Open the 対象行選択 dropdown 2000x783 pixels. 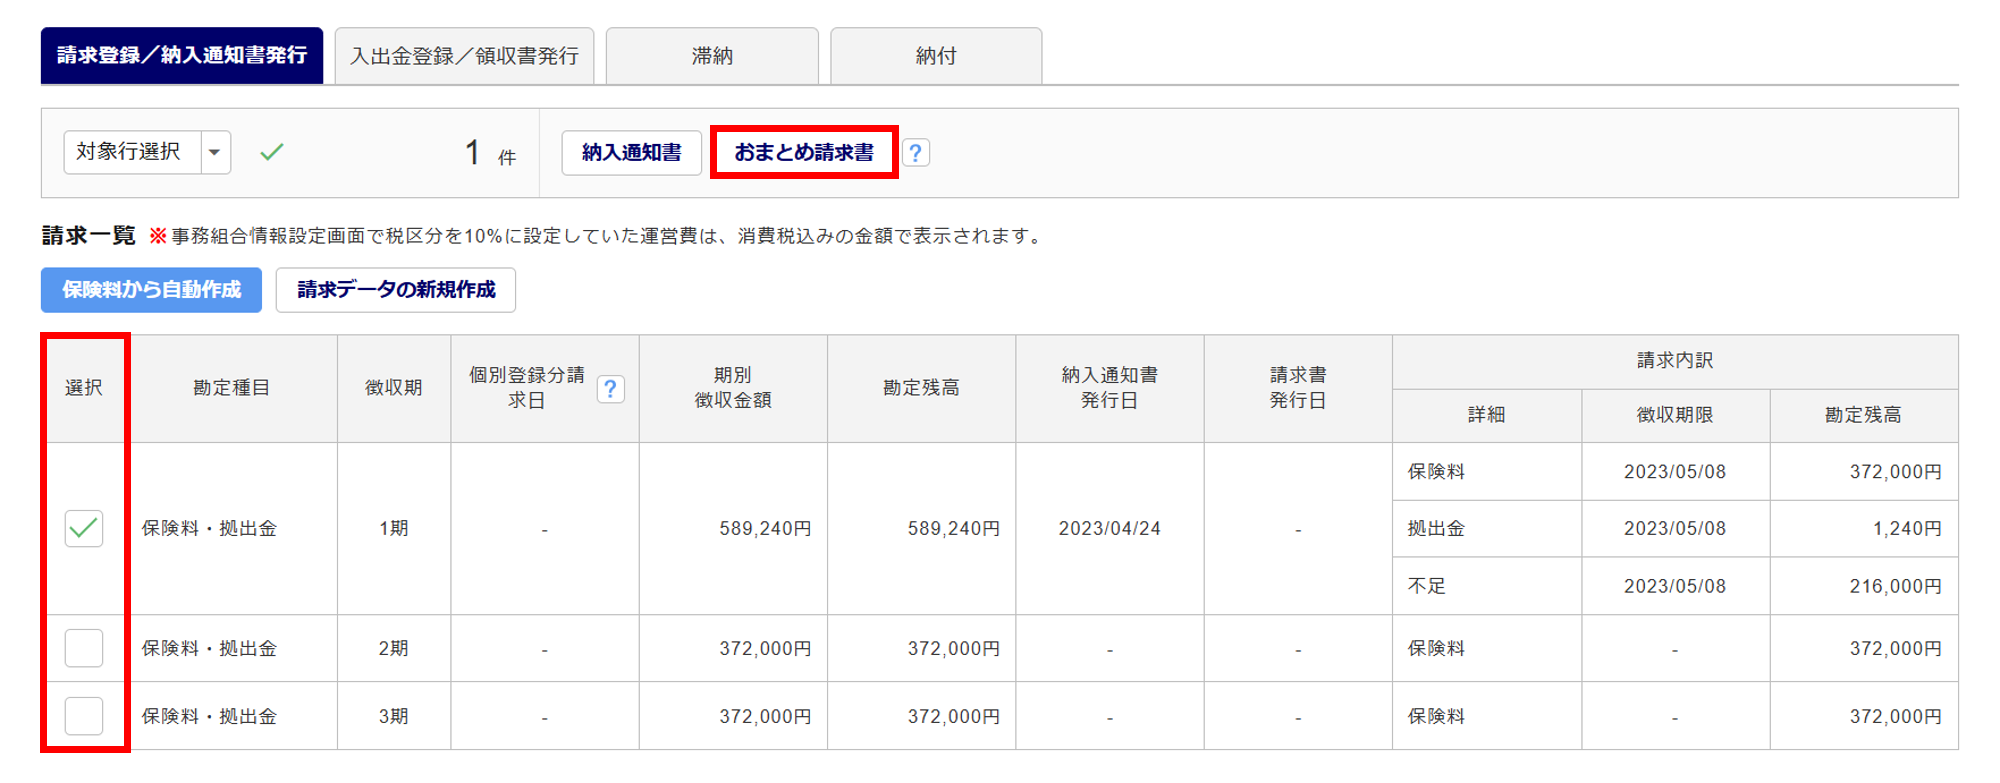pos(148,152)
